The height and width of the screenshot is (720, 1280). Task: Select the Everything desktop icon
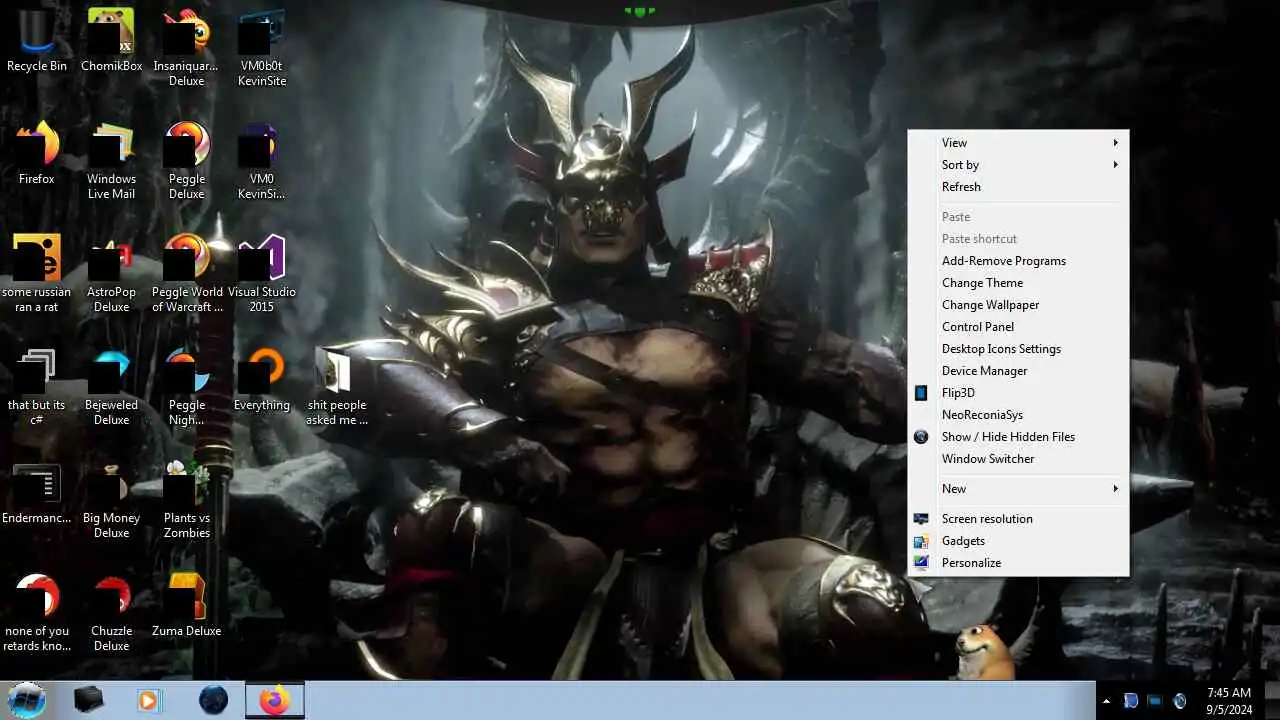[261, 379]
